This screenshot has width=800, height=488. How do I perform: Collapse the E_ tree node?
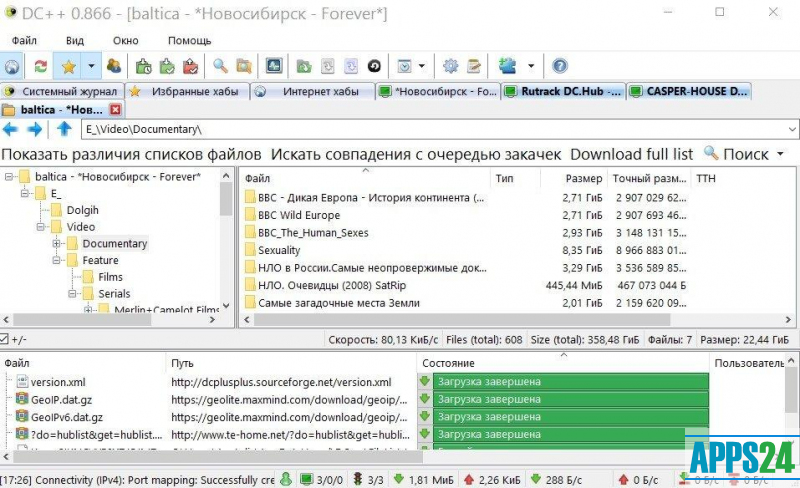point(24,193)
